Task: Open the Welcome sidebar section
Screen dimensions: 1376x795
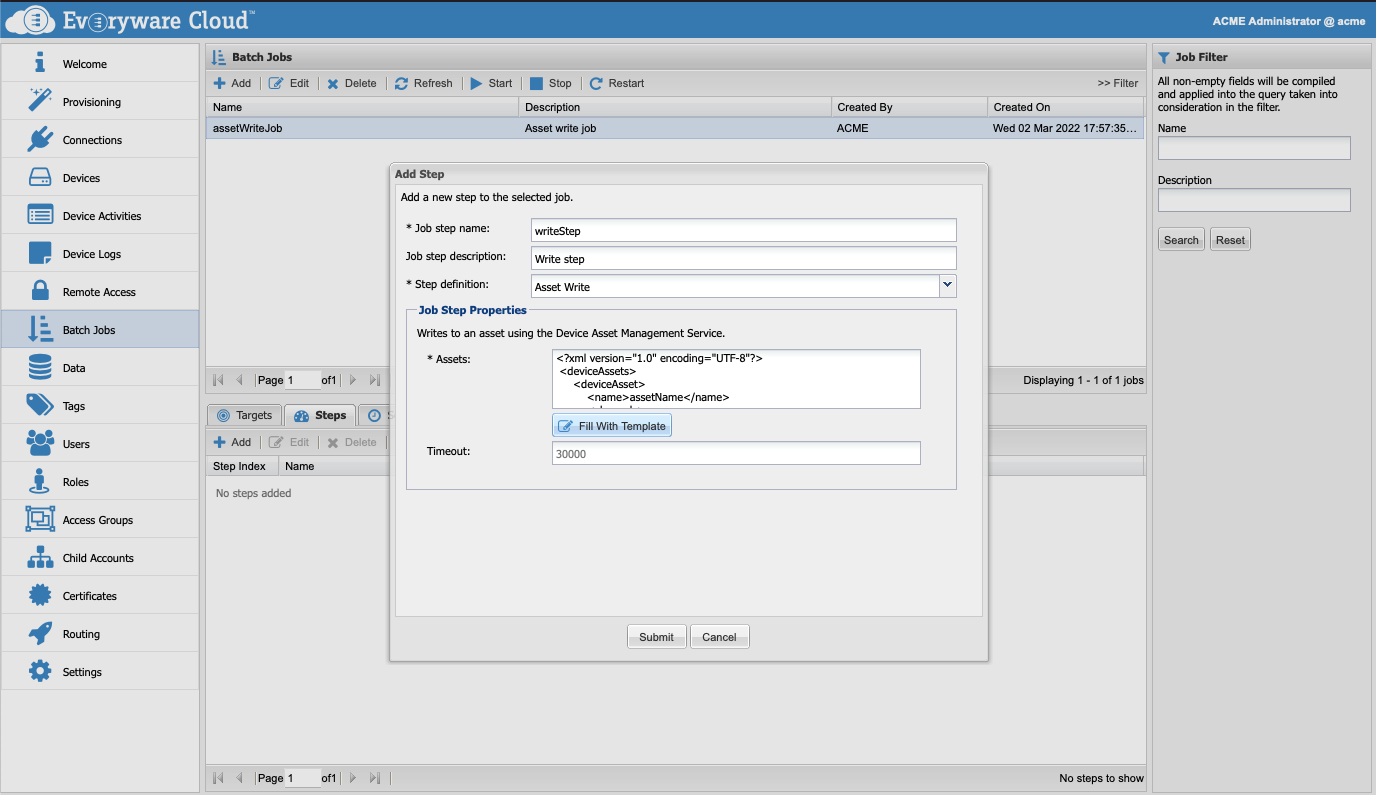Action: [x=100, y=64]
